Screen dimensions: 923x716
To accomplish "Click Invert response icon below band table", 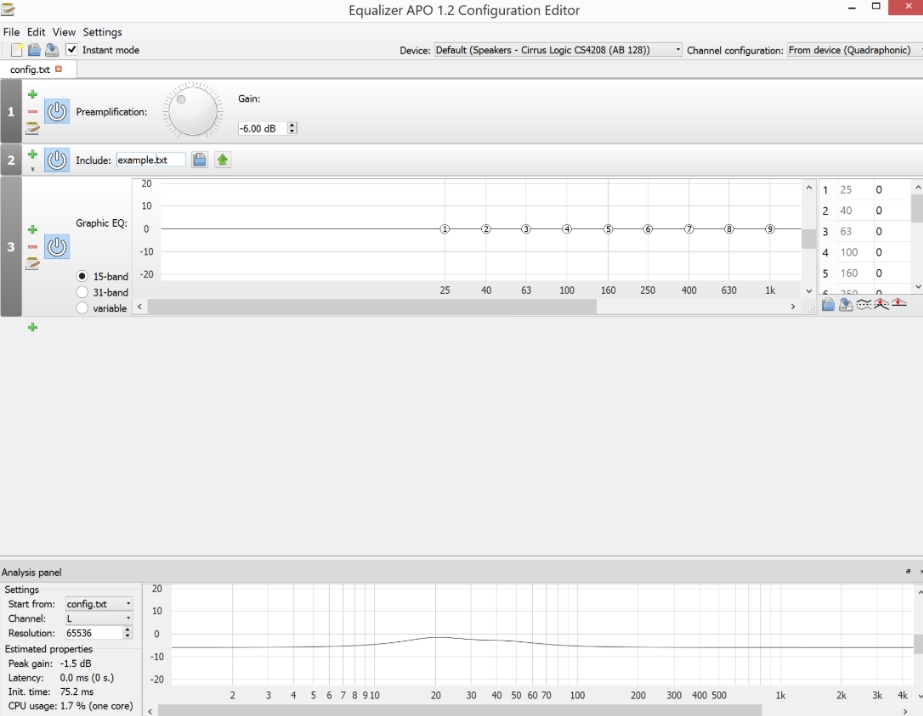I will point(863,304).
